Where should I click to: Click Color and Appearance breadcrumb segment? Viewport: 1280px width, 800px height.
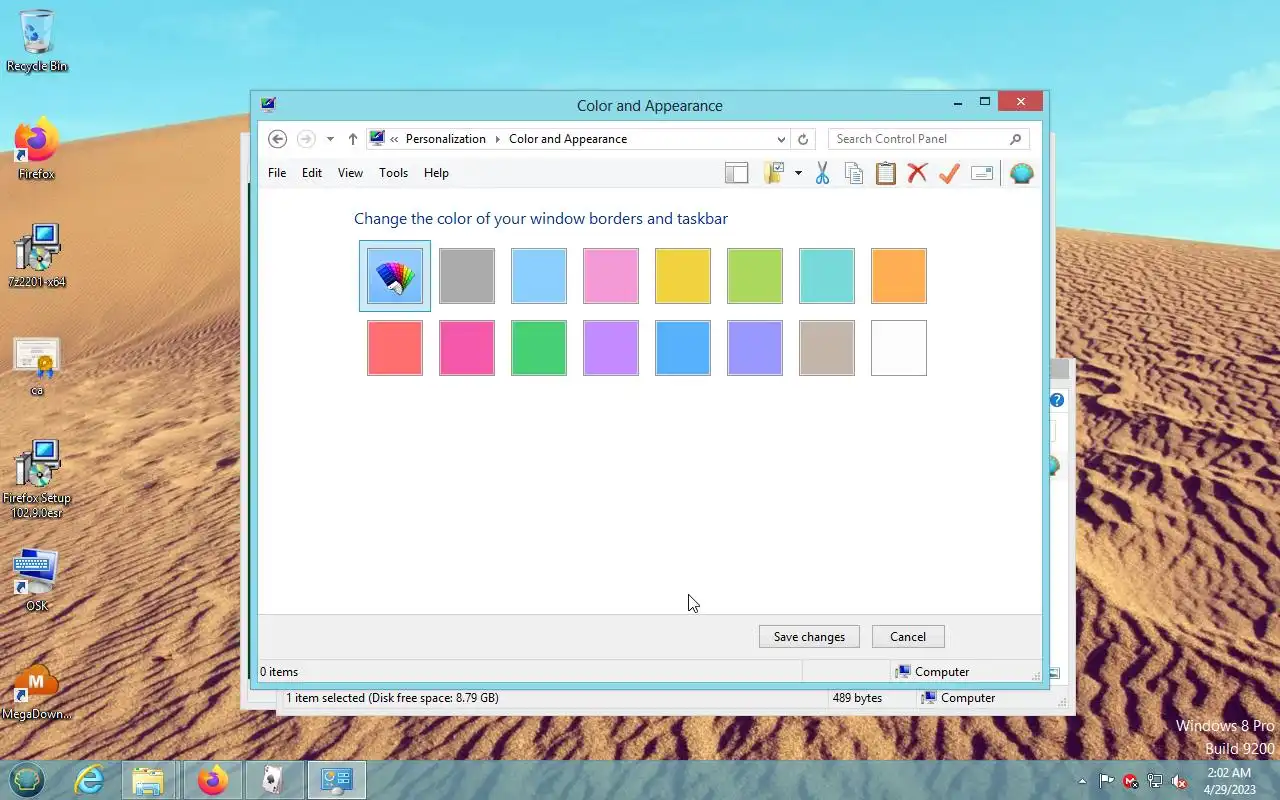568,139
